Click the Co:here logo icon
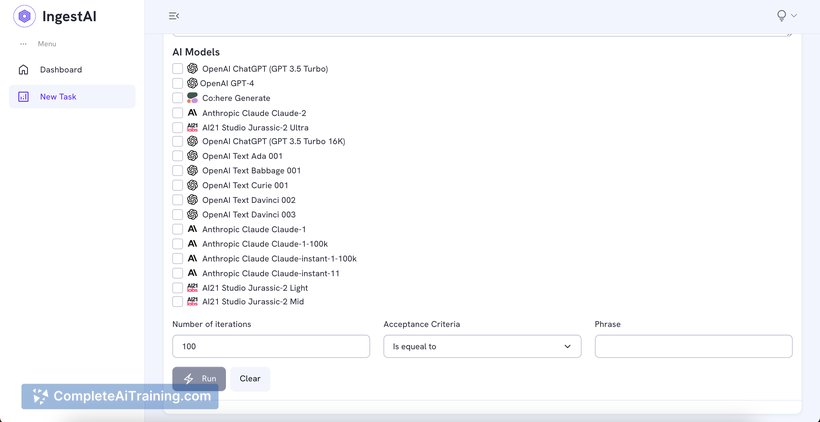The height and width of the screenshot is (422, 820). coord(192,98)
